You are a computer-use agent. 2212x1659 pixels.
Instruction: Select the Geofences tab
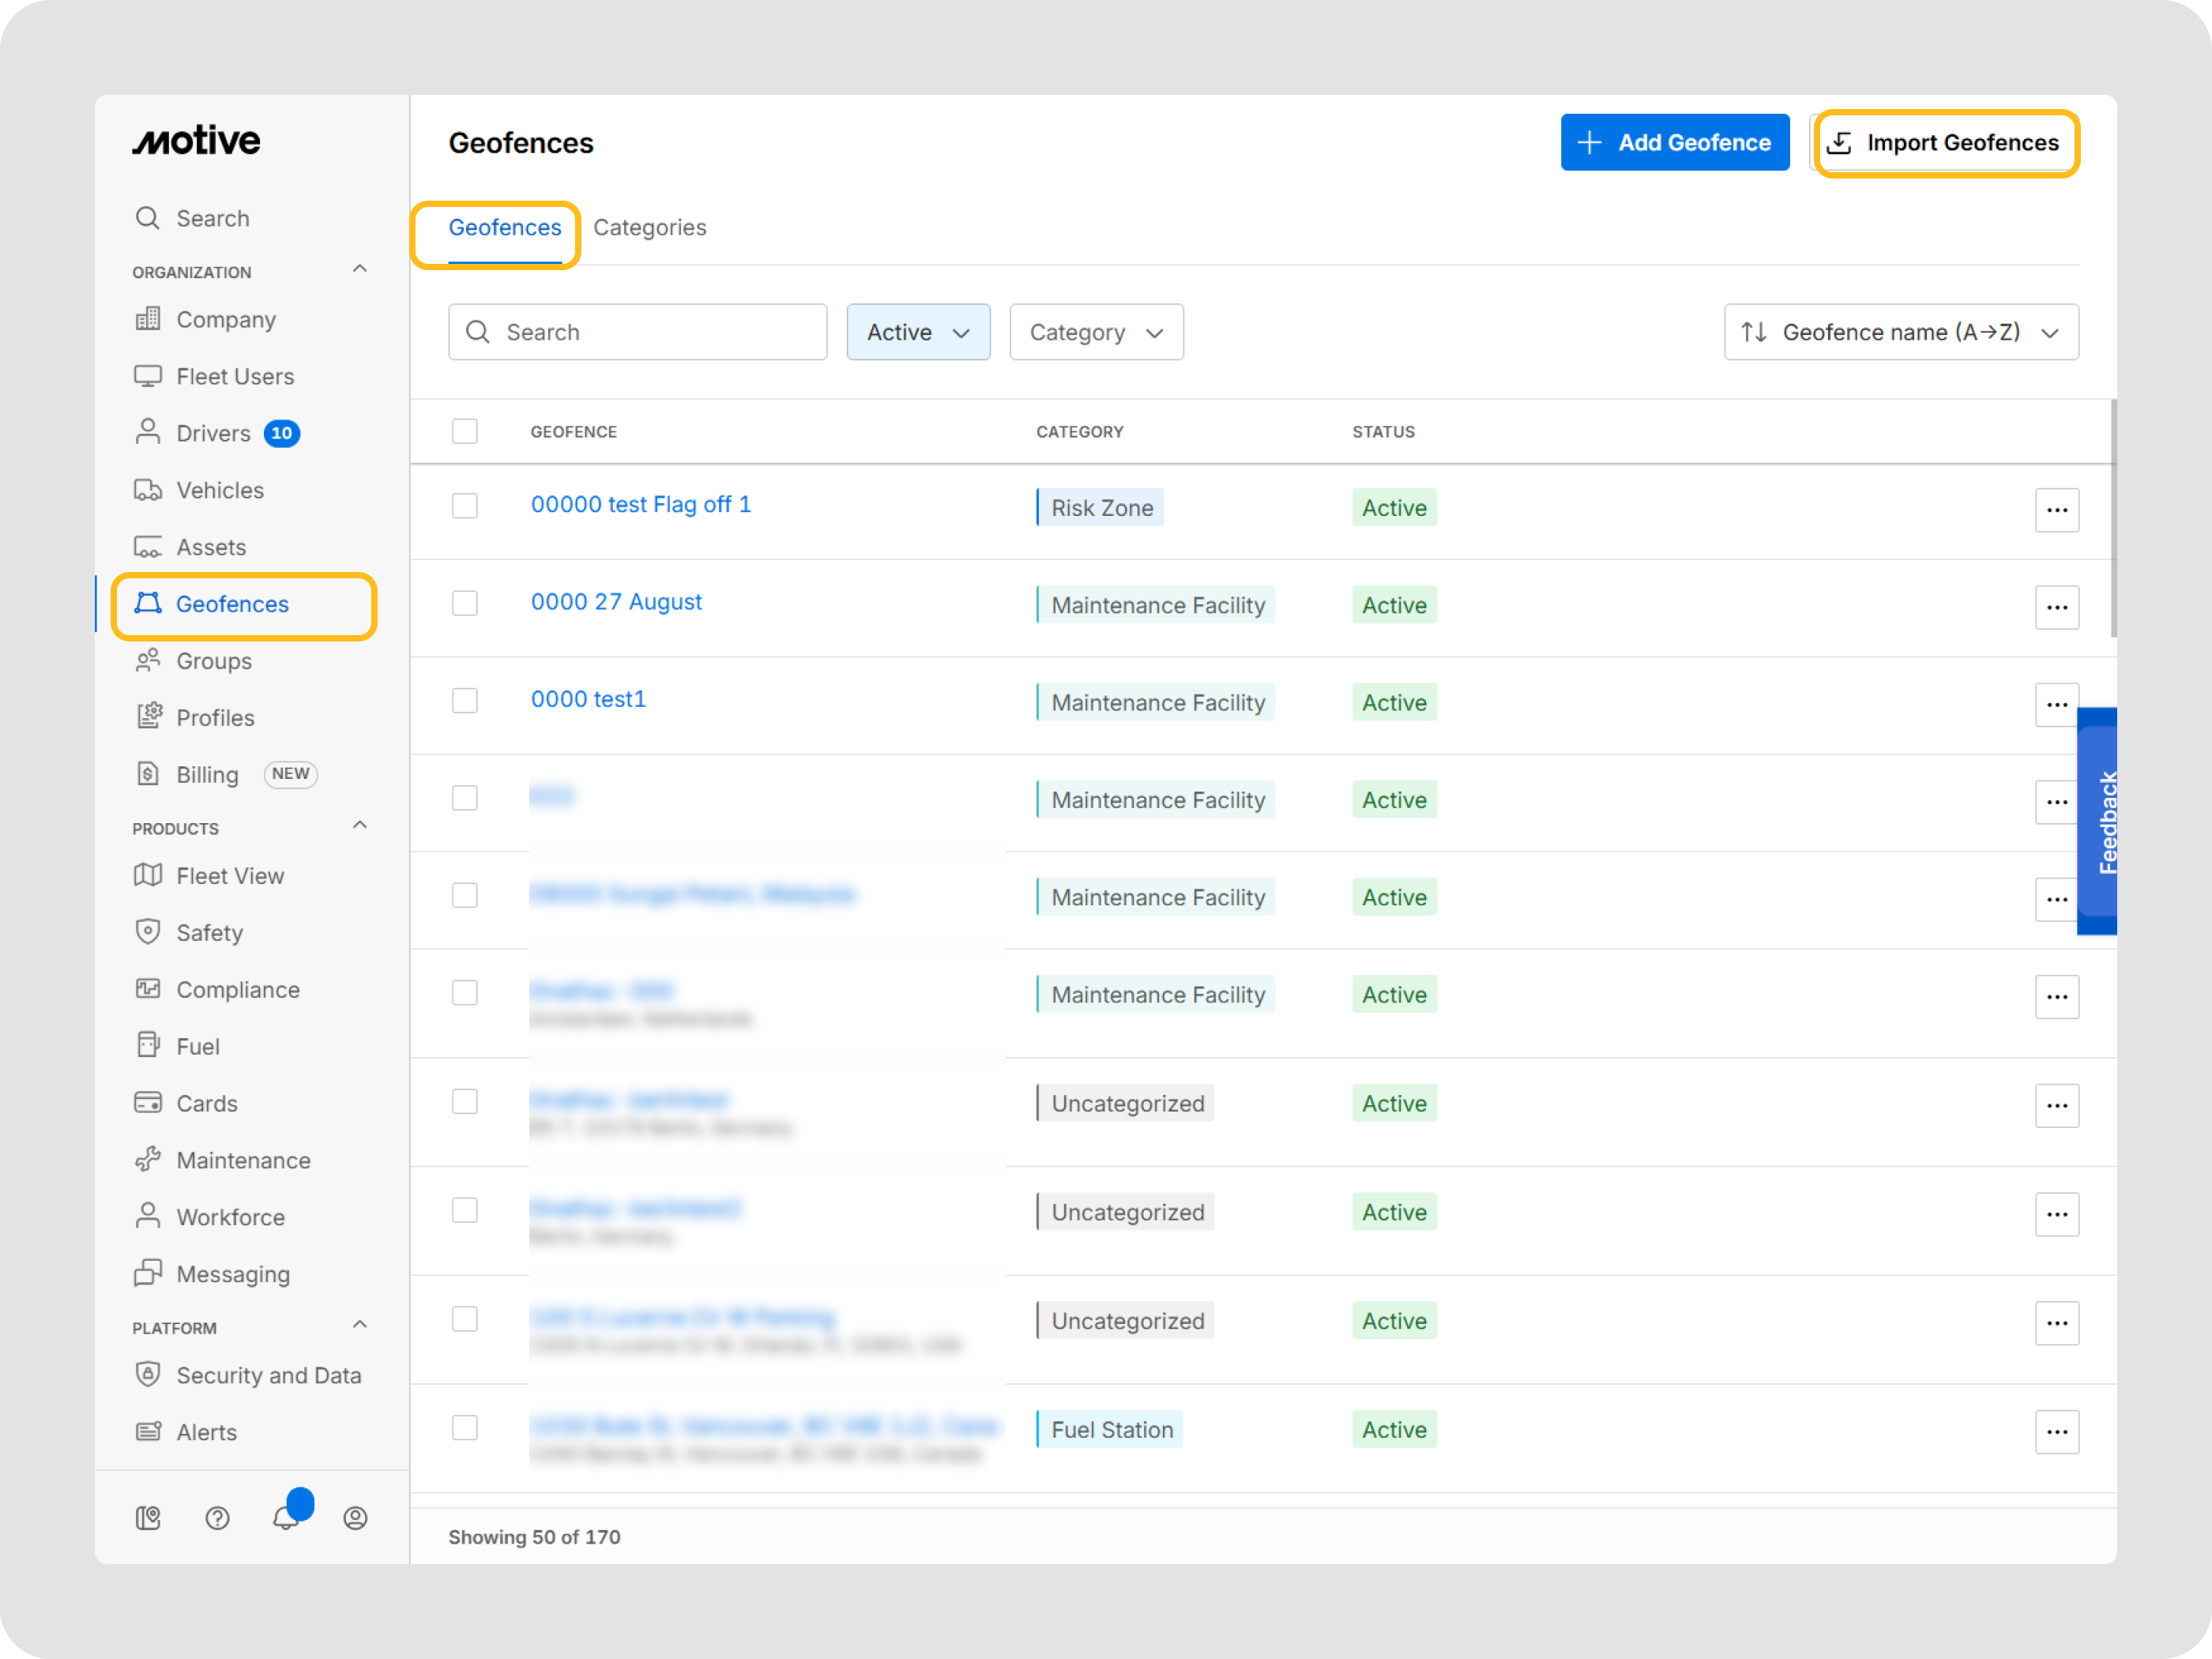point(505,227)
